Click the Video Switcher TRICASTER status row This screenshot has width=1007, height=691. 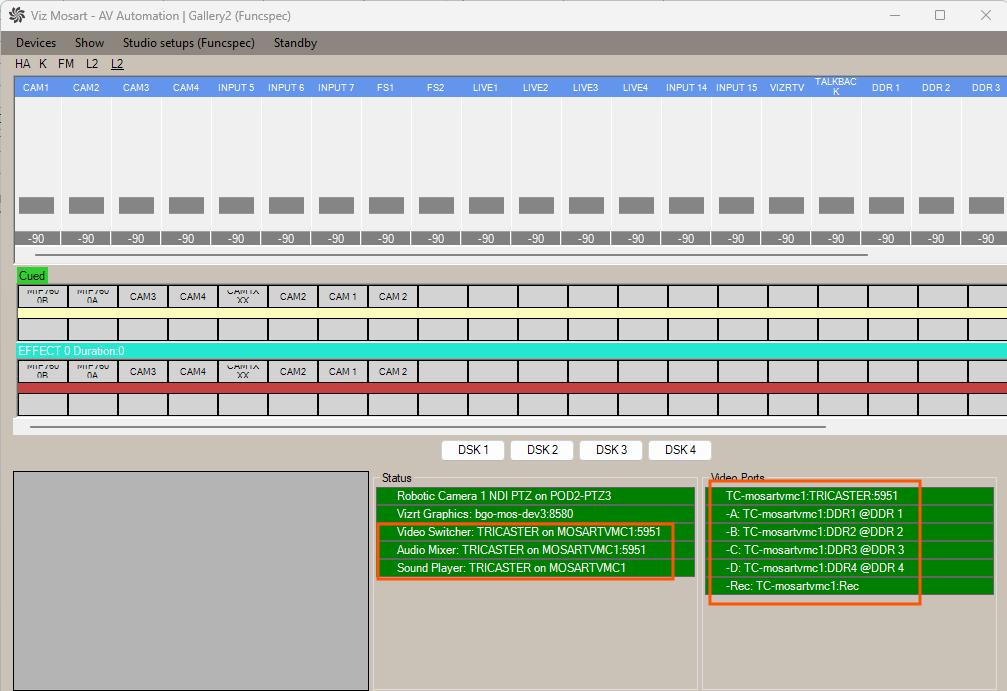(x=528, y=532)
